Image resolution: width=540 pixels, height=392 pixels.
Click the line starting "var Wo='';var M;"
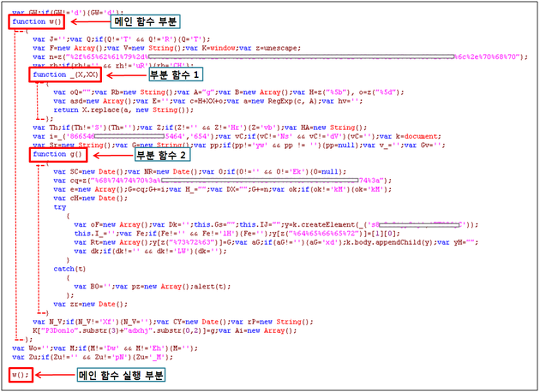pos(105,349)
